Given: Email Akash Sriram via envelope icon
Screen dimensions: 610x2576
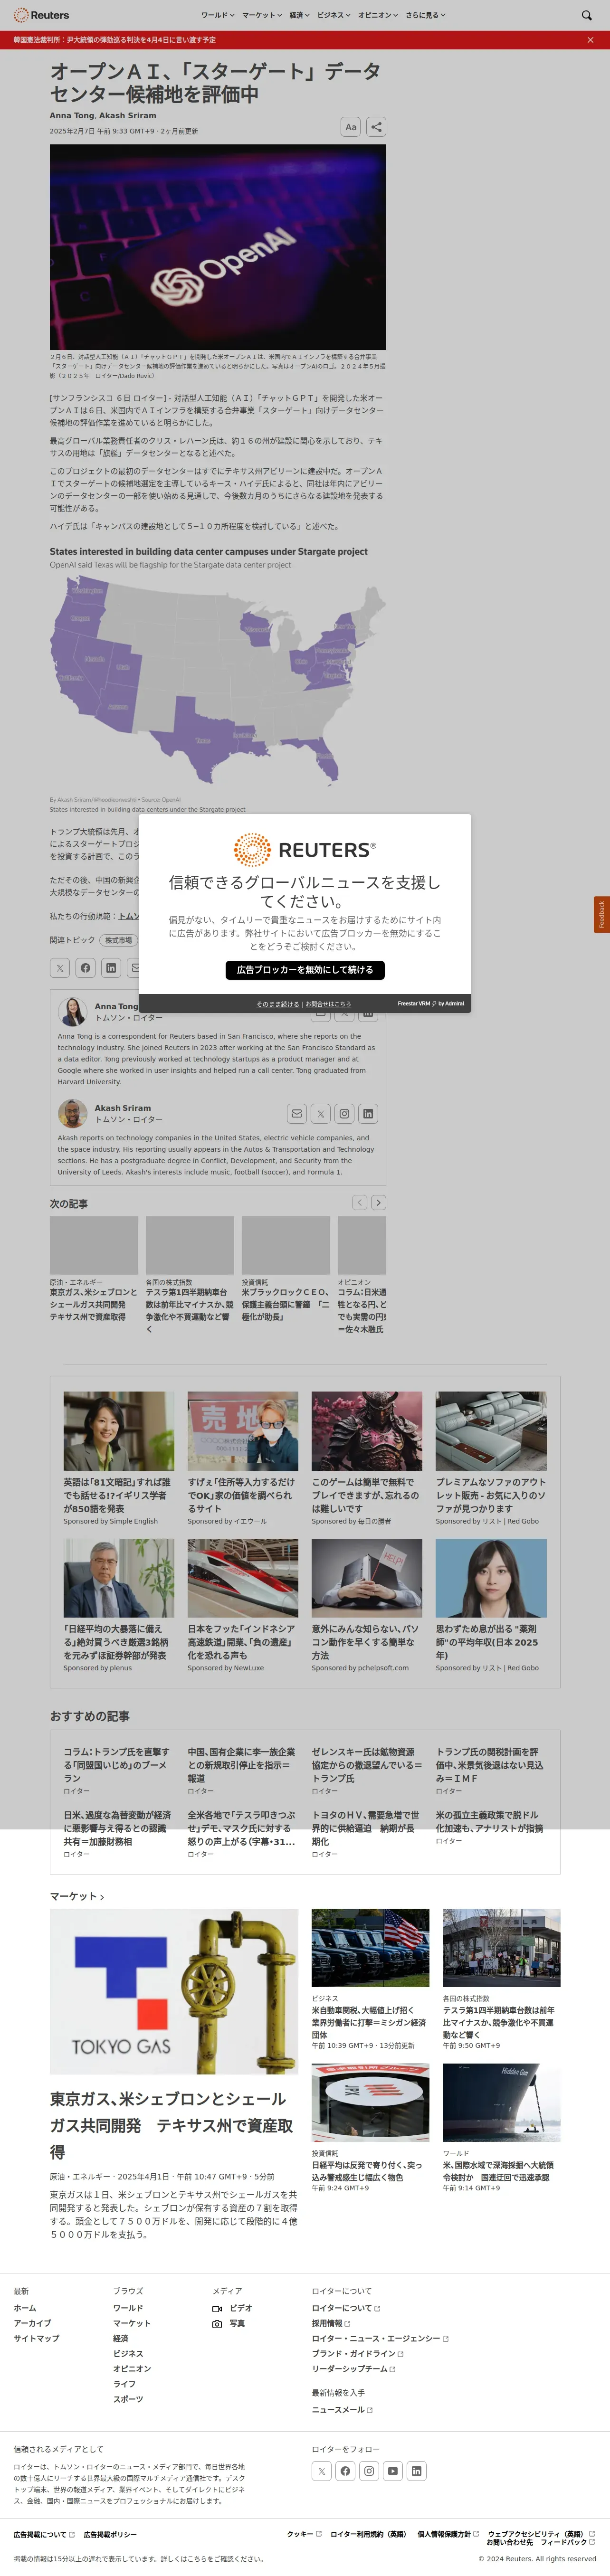Looking at the screenshot, I should (296, 1113).
